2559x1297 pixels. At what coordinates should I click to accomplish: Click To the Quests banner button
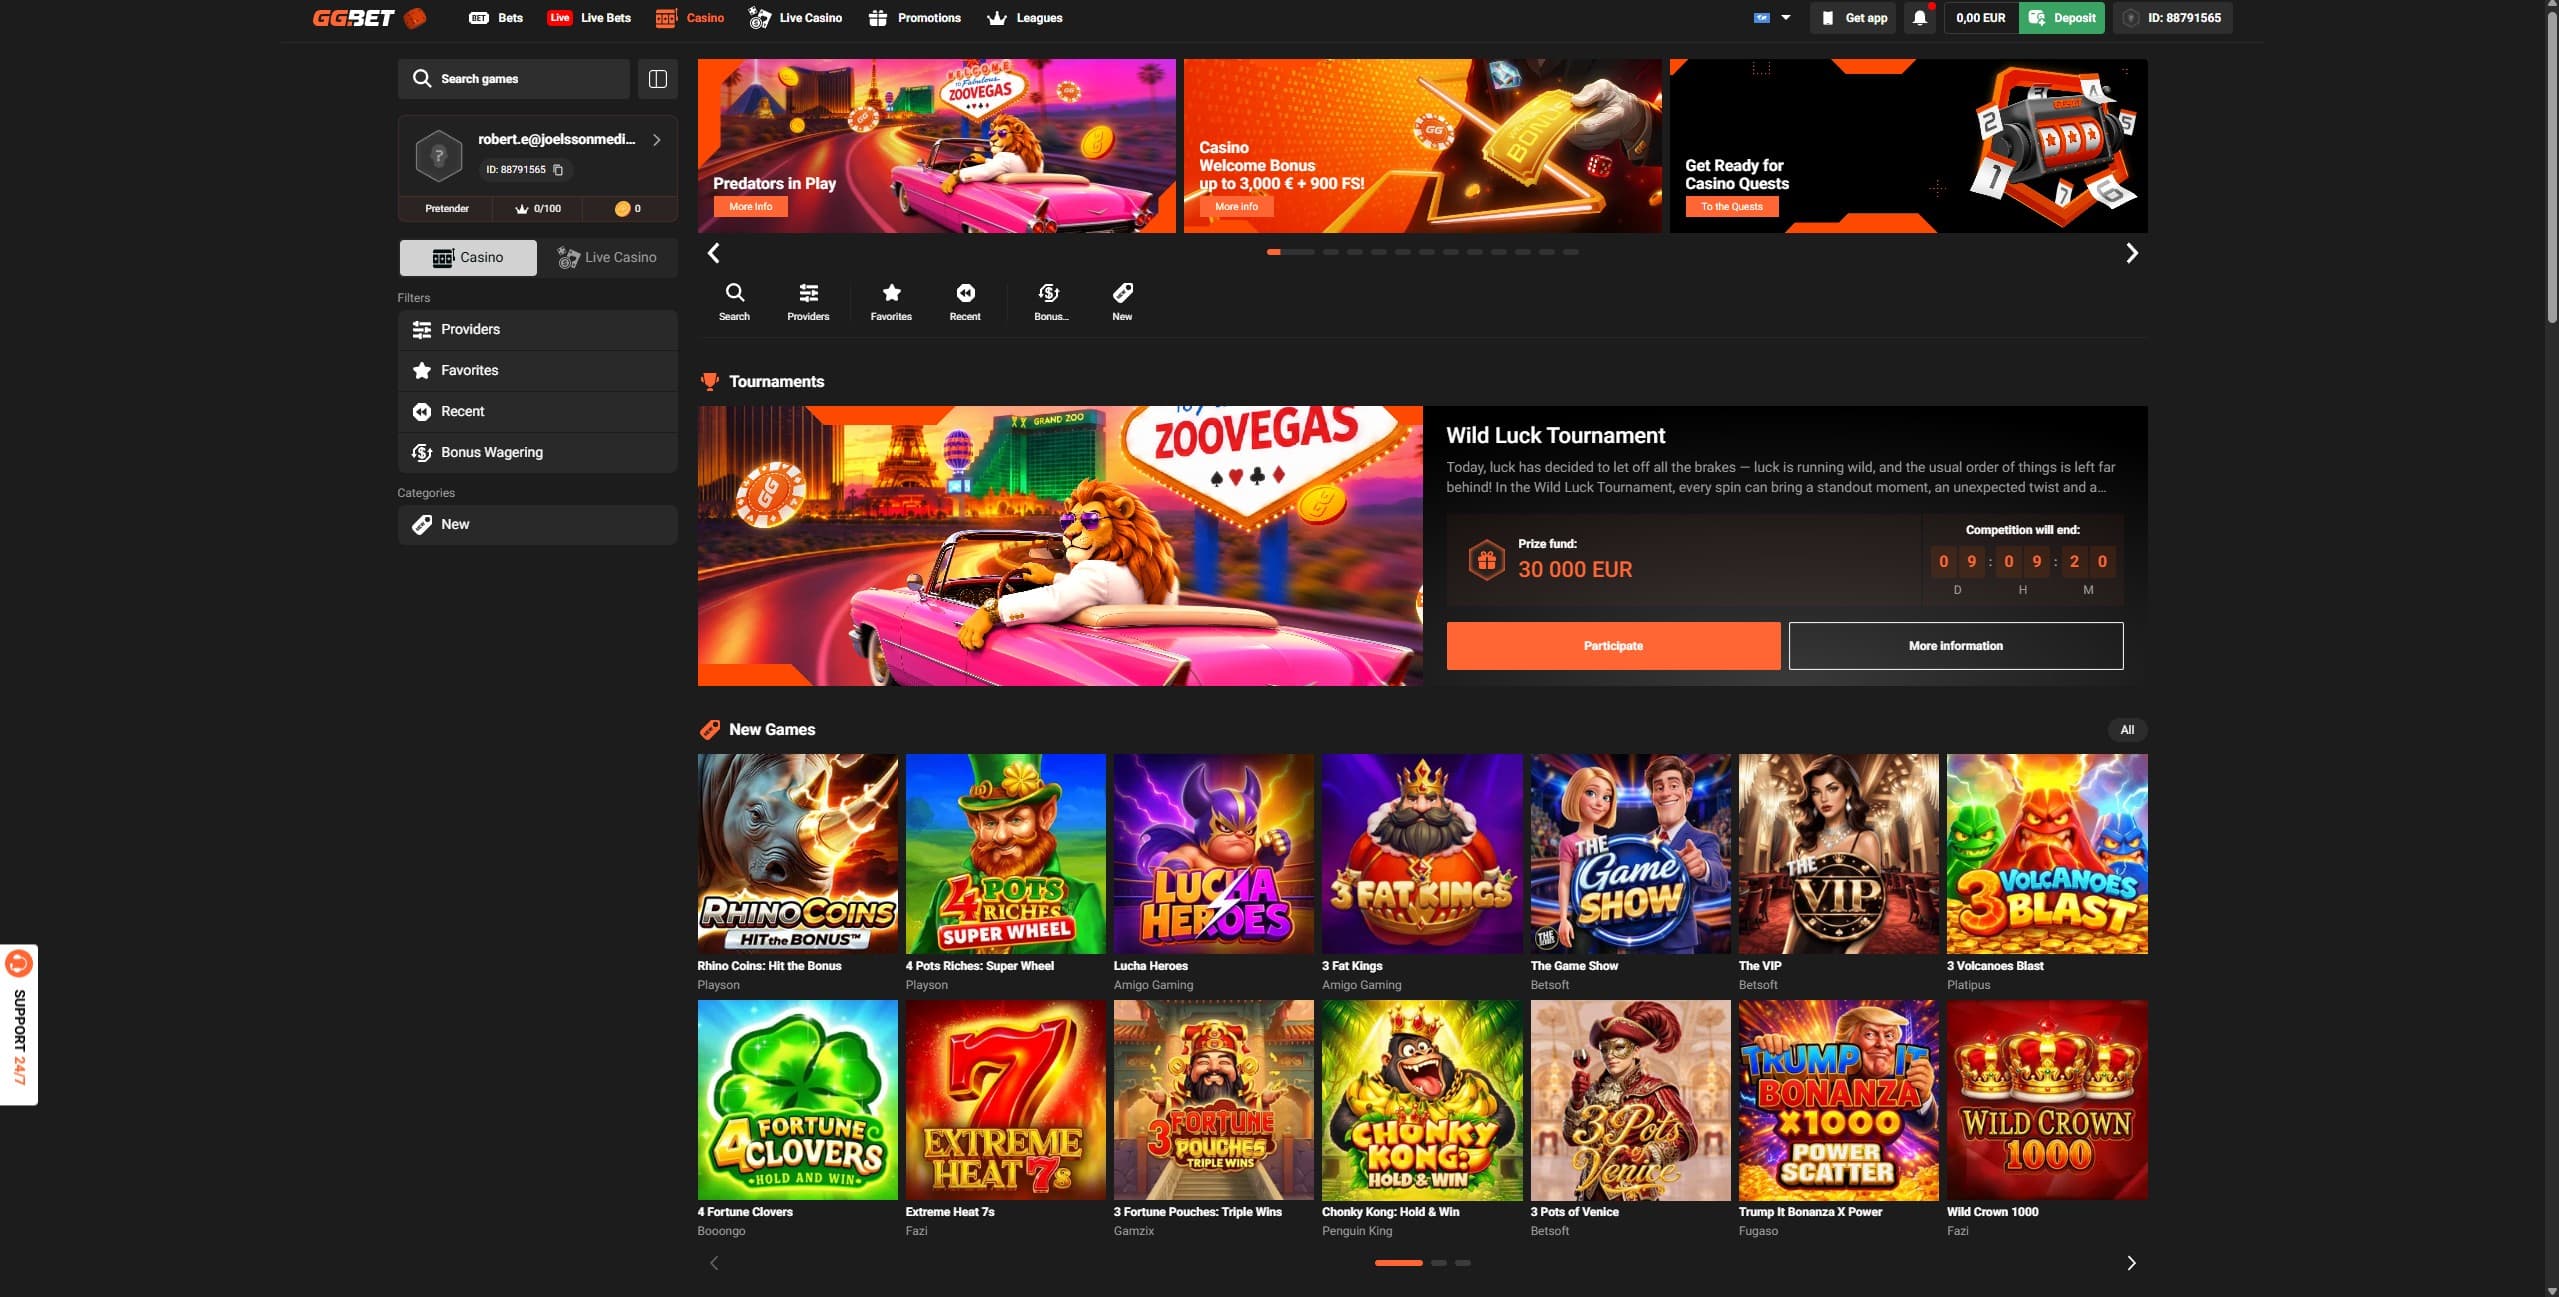(1731, 207)
